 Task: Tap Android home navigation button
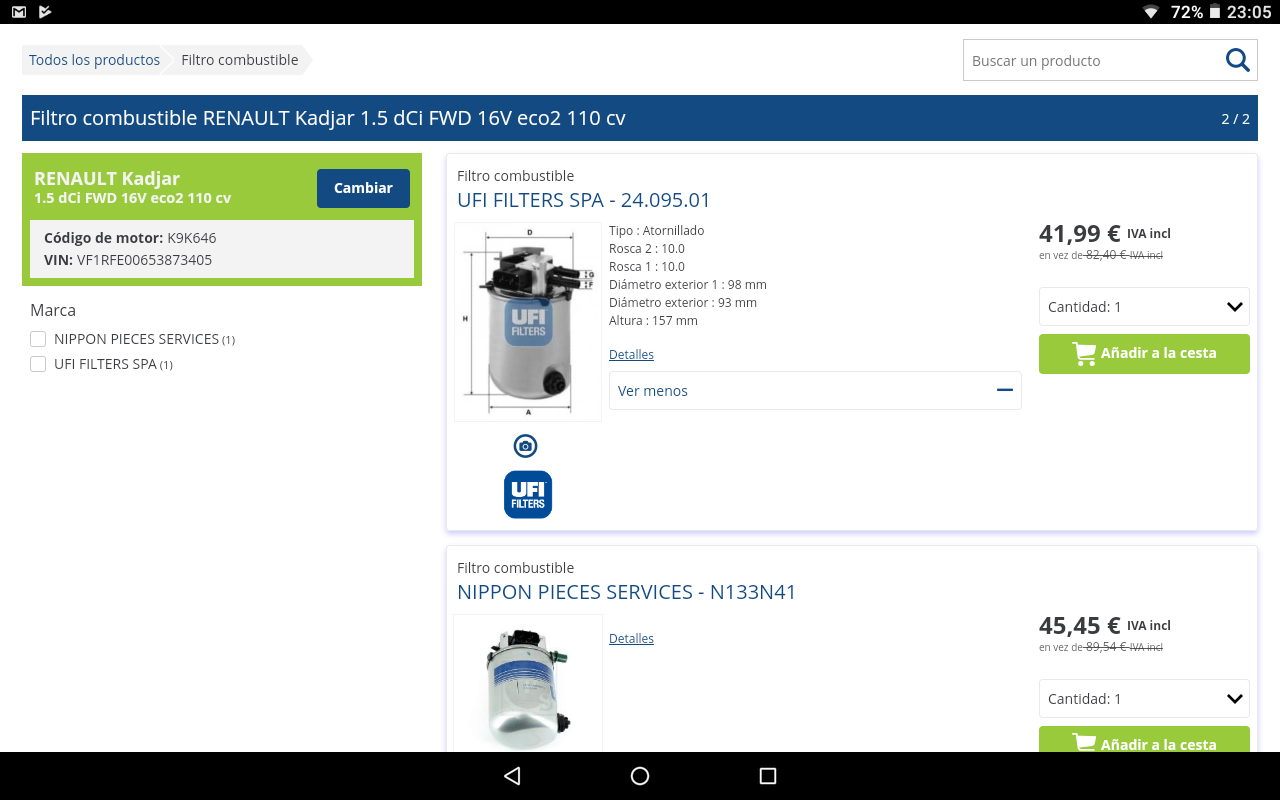pos(640,776)
